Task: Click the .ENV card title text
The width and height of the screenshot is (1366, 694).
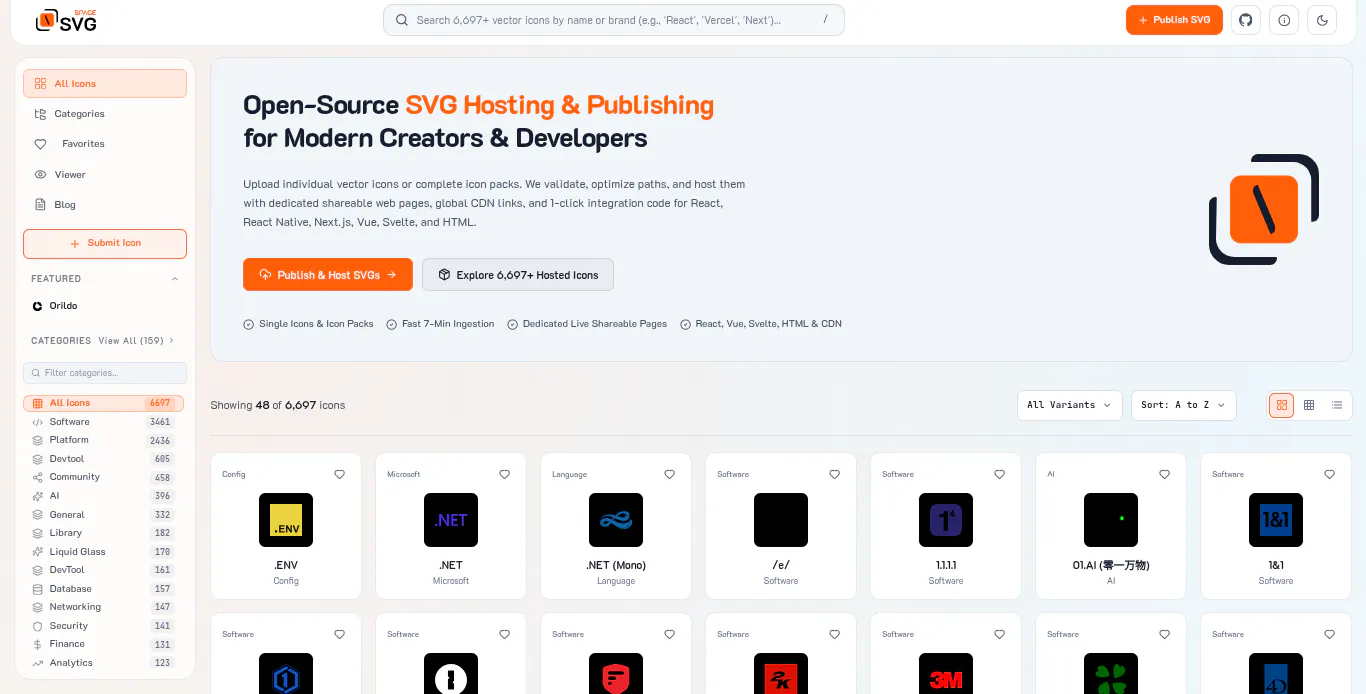Action: coord(286,565)
